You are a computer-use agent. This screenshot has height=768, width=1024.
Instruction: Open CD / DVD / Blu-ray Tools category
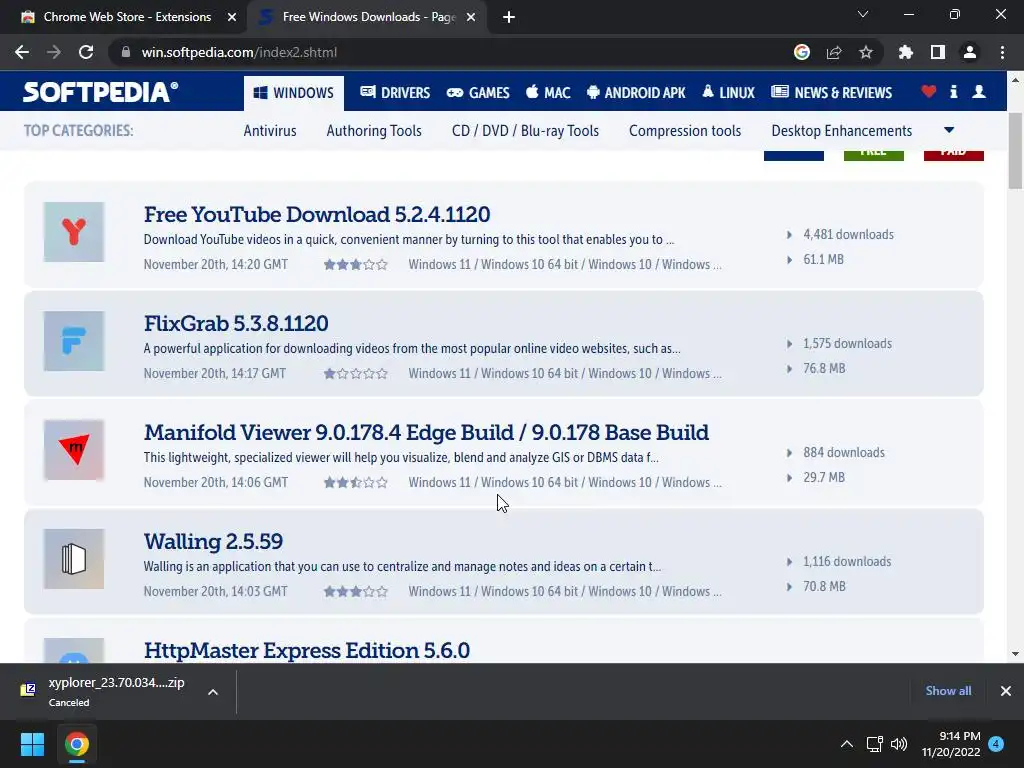[x=525, y=131]
